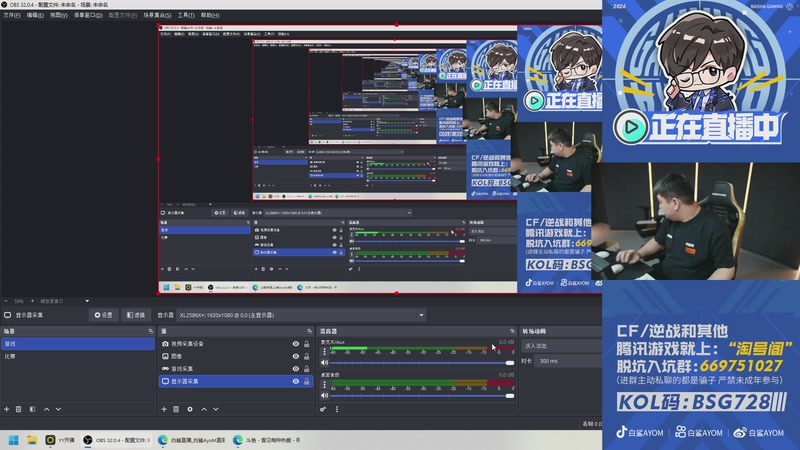Open File Explorer from the taskbar
The height and width of the screenshot is (450, 800).
tap(32, 440)
